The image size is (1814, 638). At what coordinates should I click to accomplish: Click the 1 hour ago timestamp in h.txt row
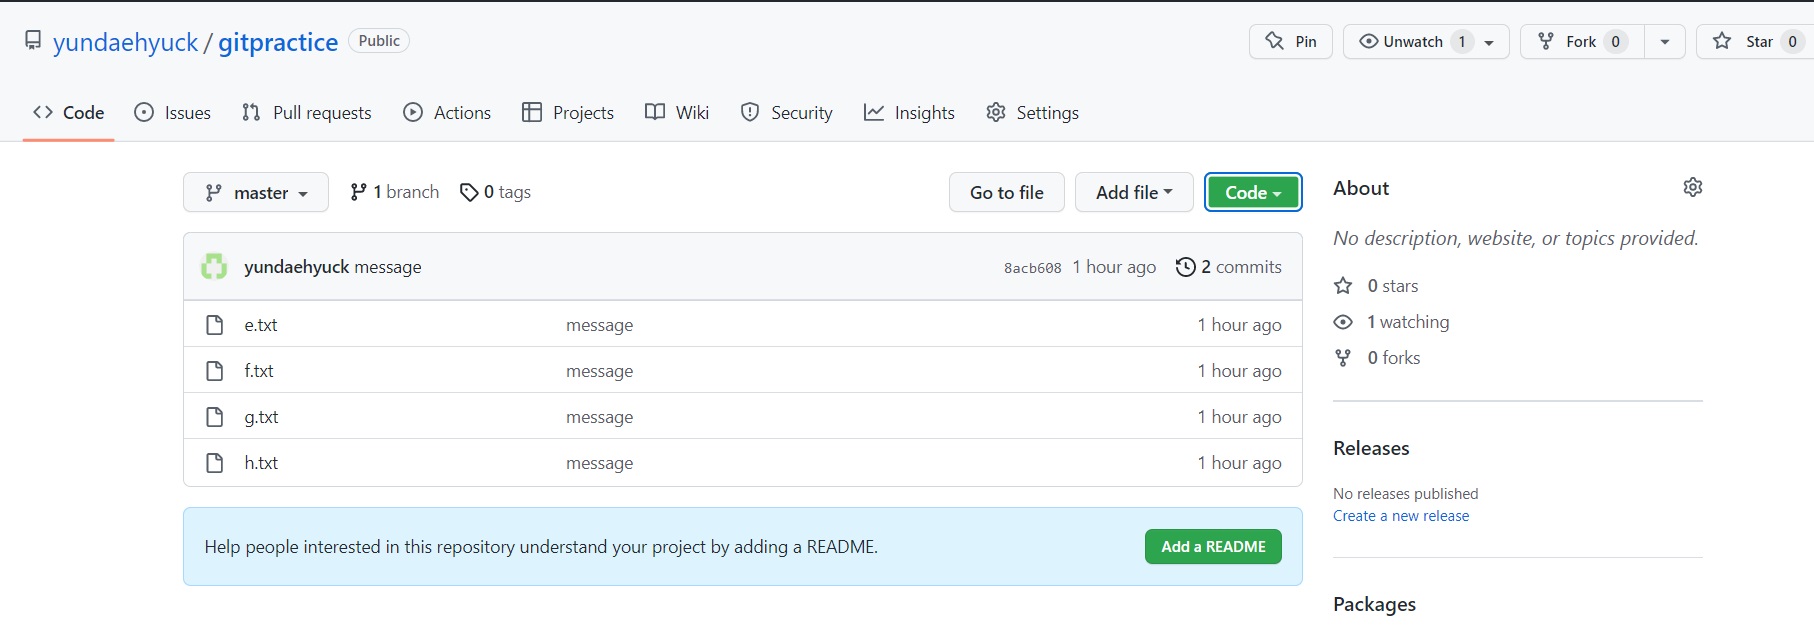point(1240,463)
